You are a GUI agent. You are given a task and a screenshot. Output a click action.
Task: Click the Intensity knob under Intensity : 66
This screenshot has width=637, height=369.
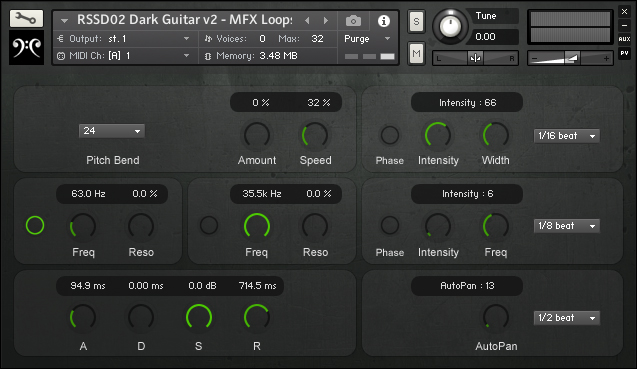point(438,135)
